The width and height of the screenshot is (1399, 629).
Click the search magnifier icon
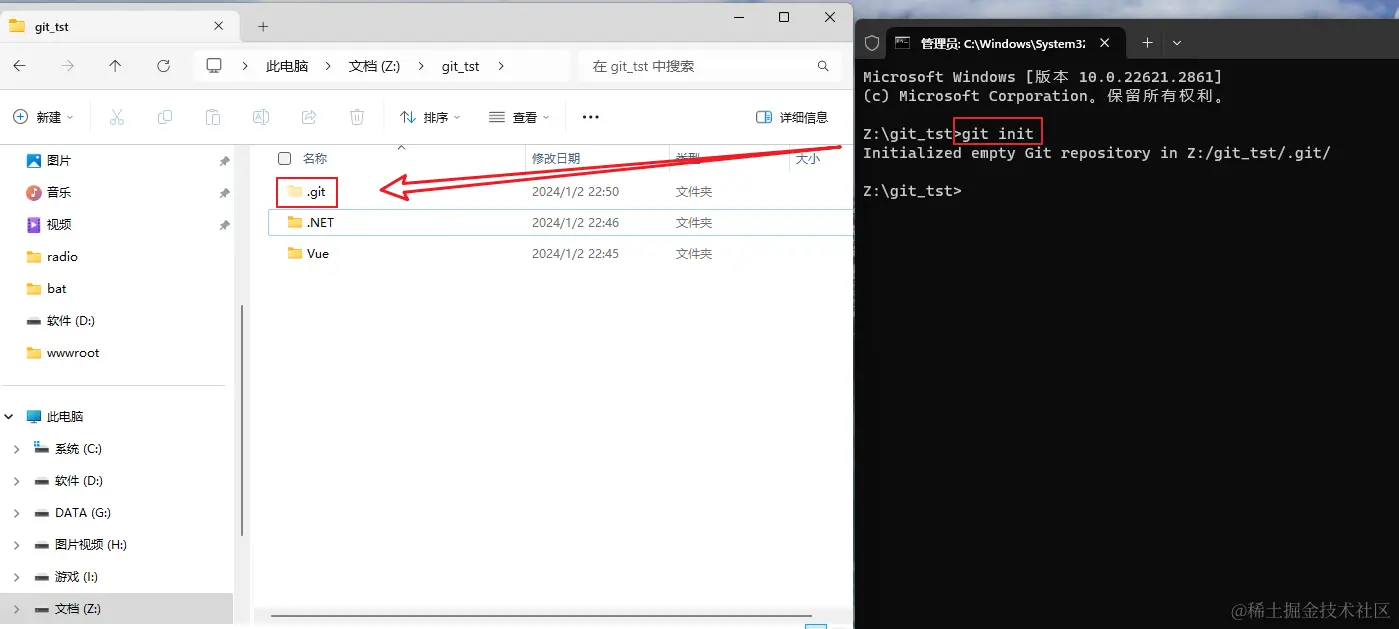pyautogui.click(x=823, y=66)
